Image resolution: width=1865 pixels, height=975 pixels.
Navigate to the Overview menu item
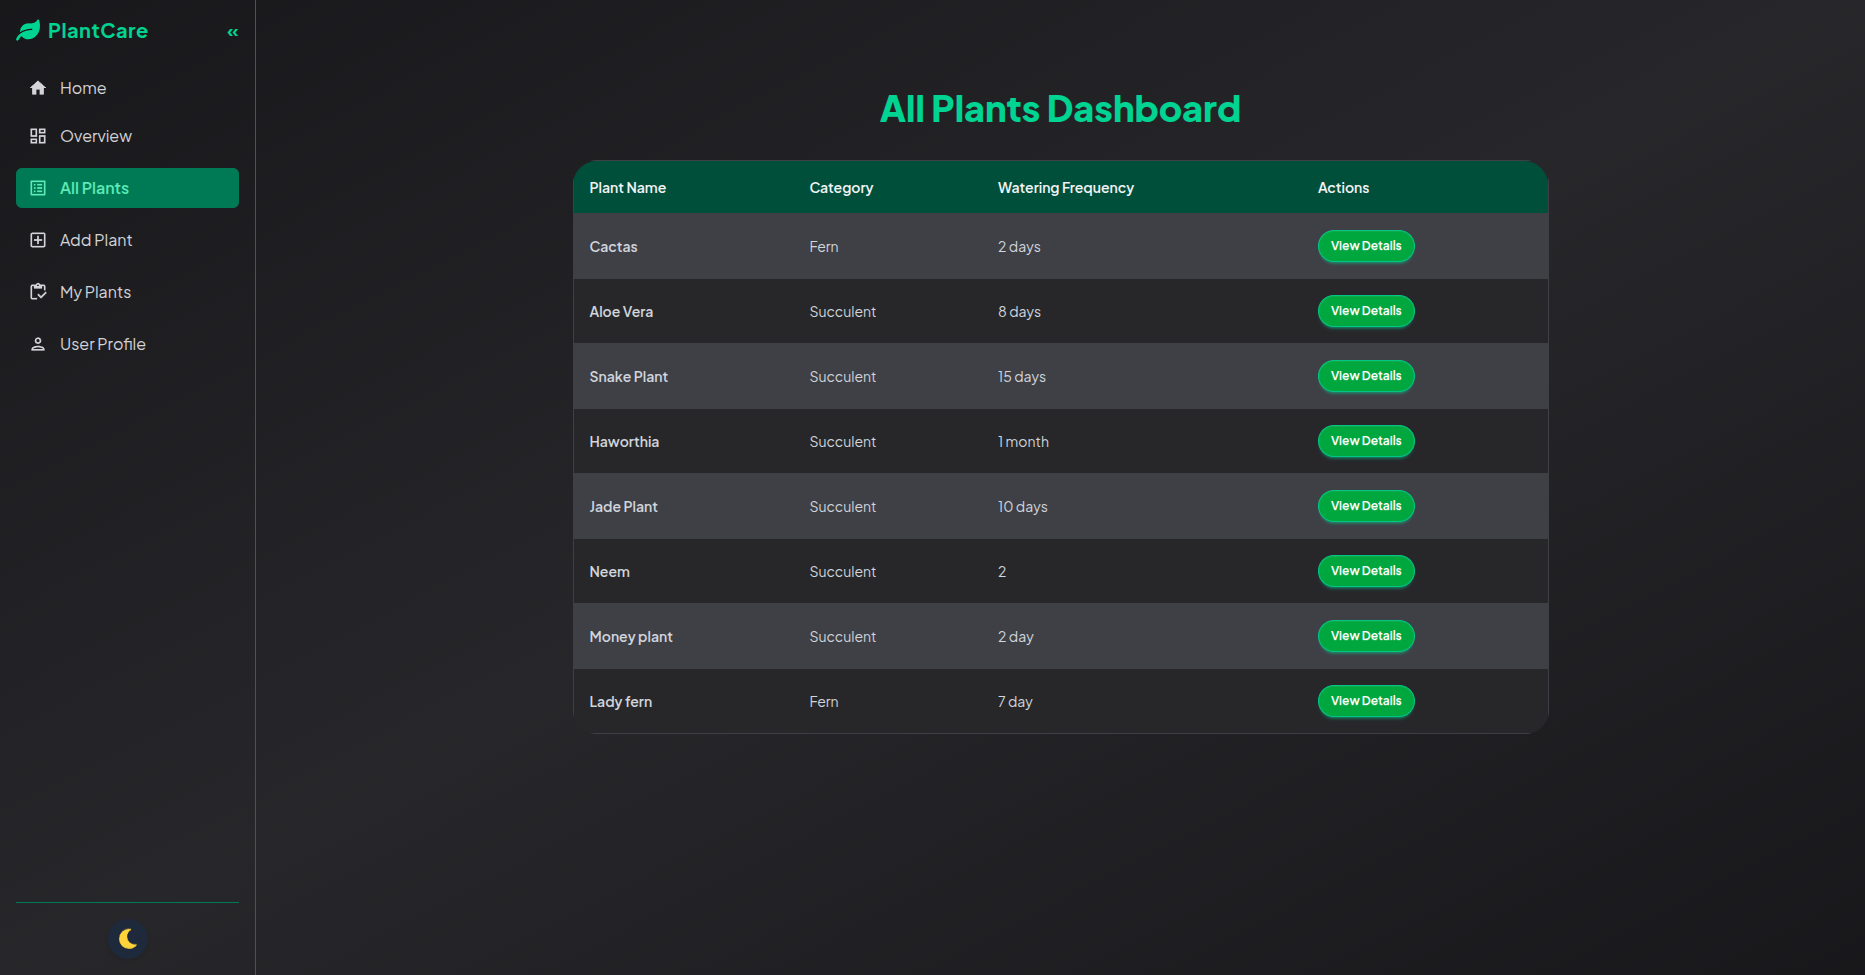point(95,136)
